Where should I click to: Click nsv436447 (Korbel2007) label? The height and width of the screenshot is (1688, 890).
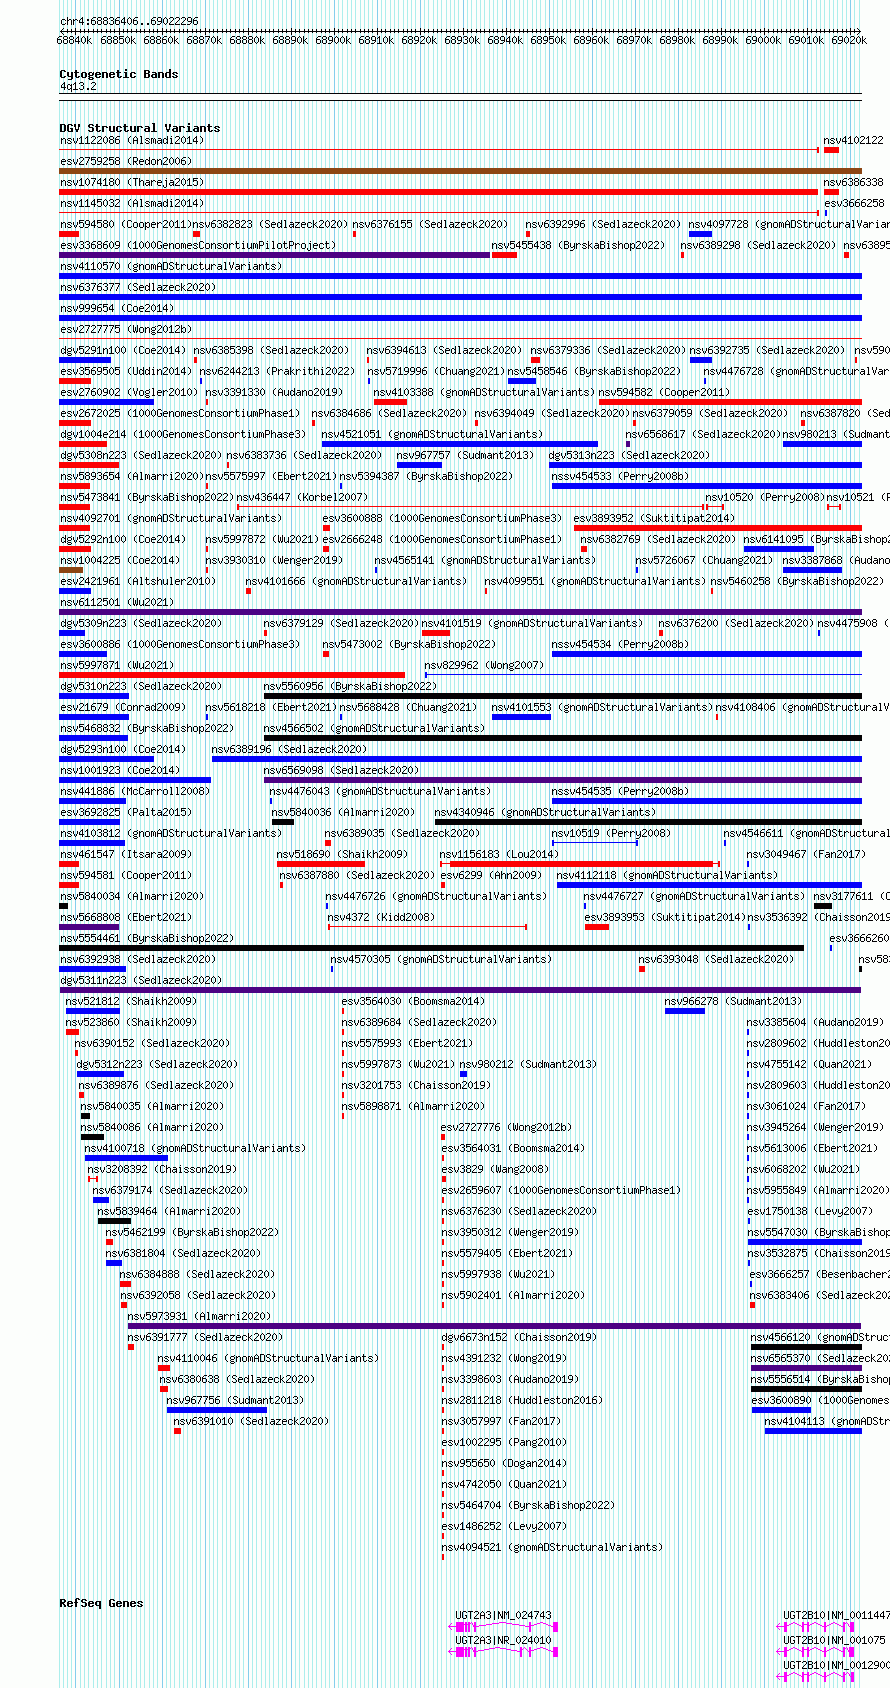pyautogui.click(x=302, y=497)
